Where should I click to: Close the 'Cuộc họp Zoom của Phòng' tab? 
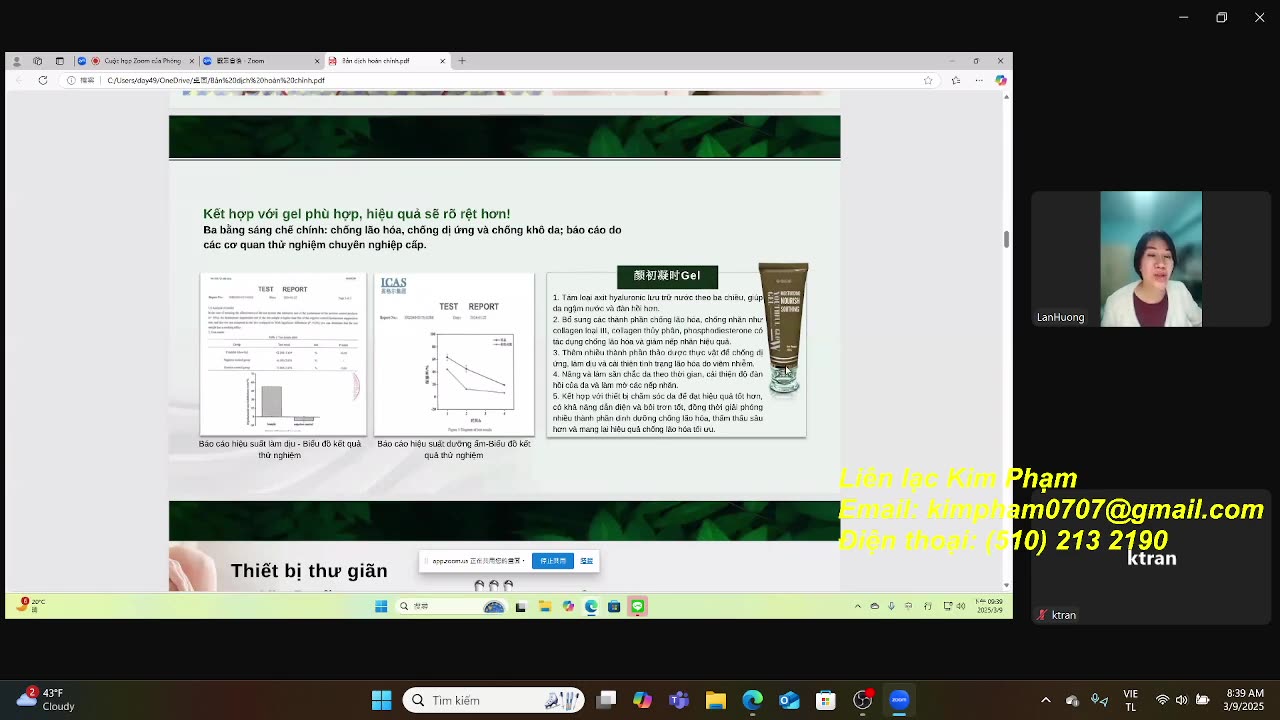[190, 61]
